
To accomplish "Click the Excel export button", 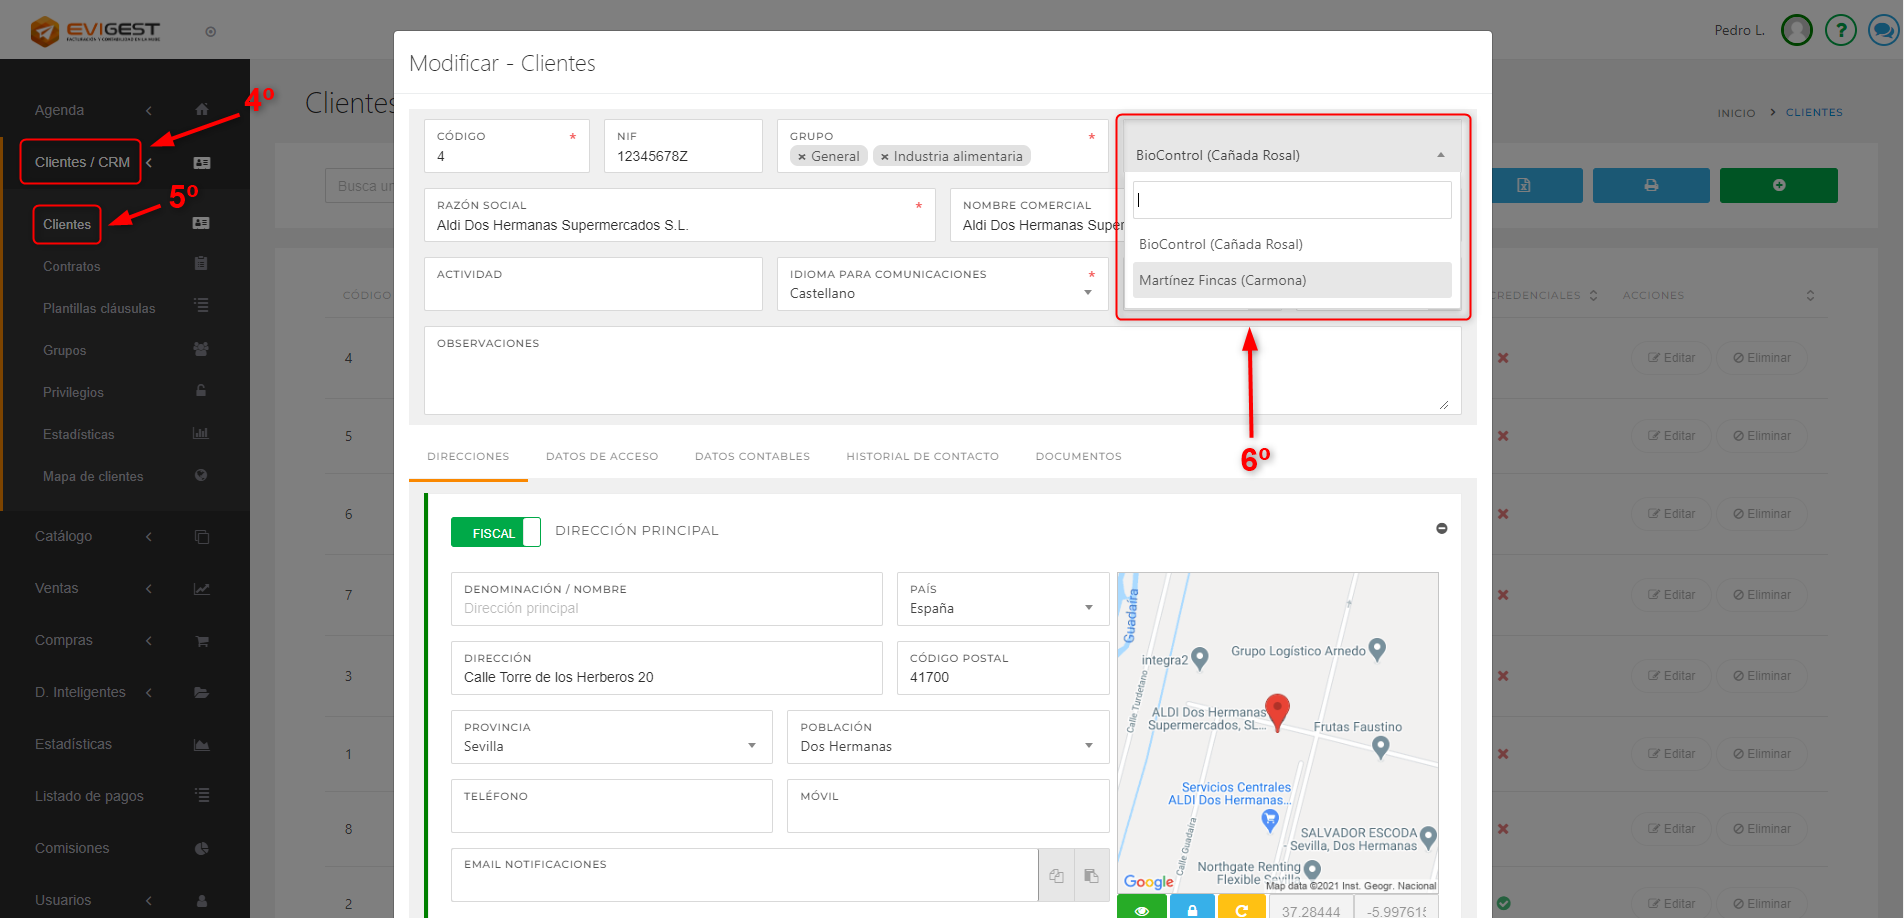I will tap(1523, 185).
